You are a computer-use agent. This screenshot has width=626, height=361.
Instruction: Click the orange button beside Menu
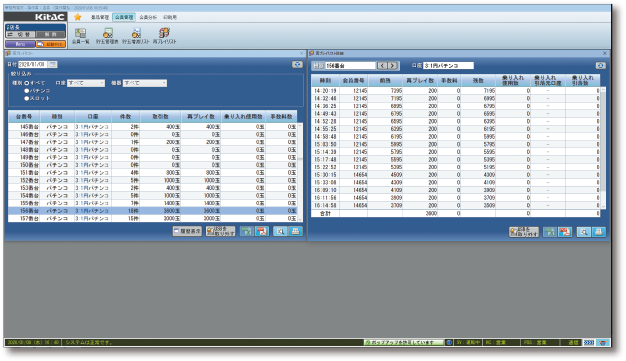(x=51, y=44)
